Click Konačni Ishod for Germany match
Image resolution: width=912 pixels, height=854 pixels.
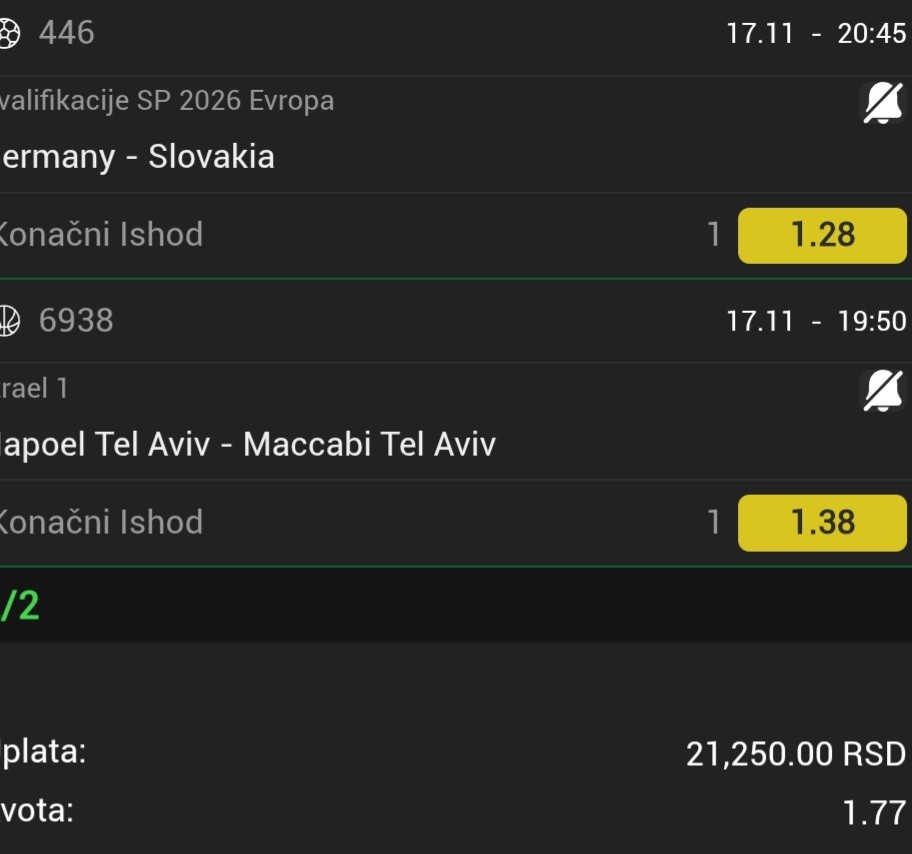pyautogui.click(x=100, y=235)
